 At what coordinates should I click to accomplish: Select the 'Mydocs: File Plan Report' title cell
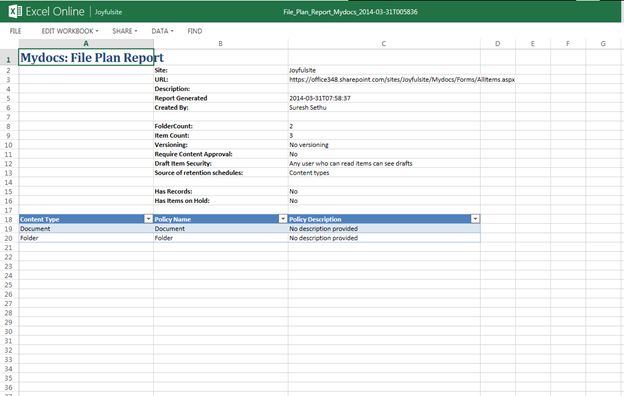pyautogui.click(x=86, y=58)
